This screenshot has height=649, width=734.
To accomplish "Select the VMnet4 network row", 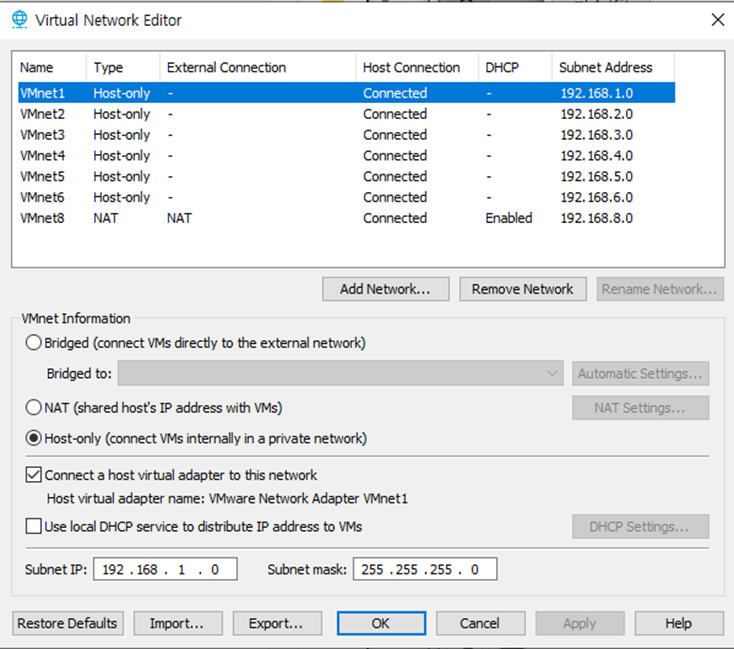I will click(346, 155).
